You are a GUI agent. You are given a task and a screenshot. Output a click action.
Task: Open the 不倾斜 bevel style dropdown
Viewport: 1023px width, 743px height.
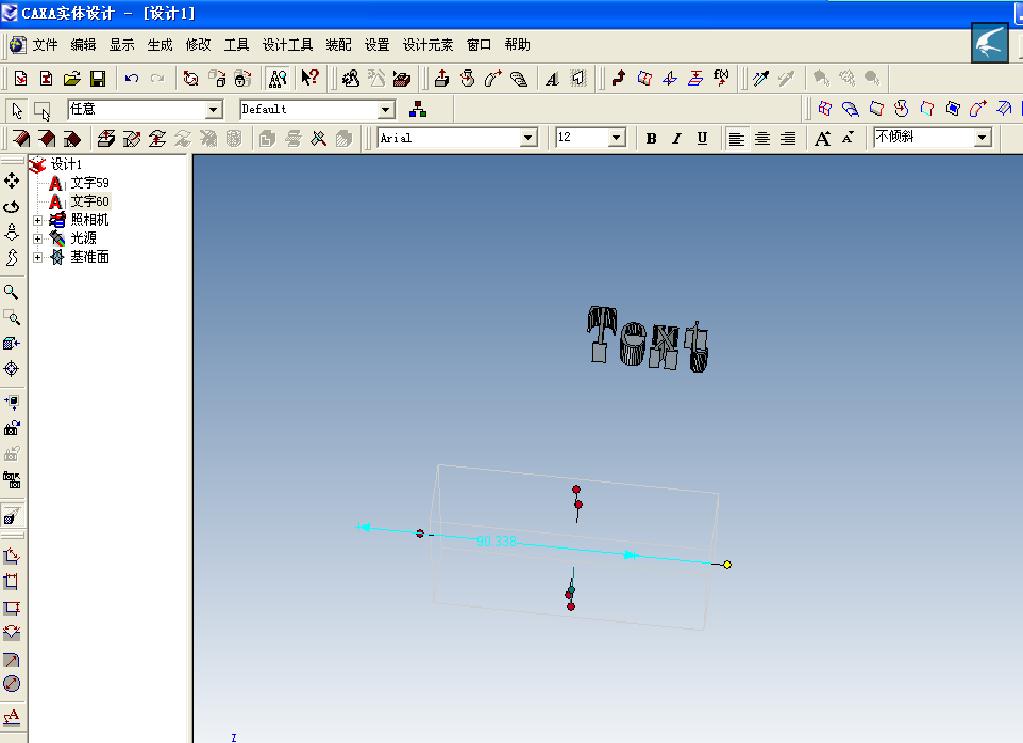pyautogui.click(x=982, y=137)
